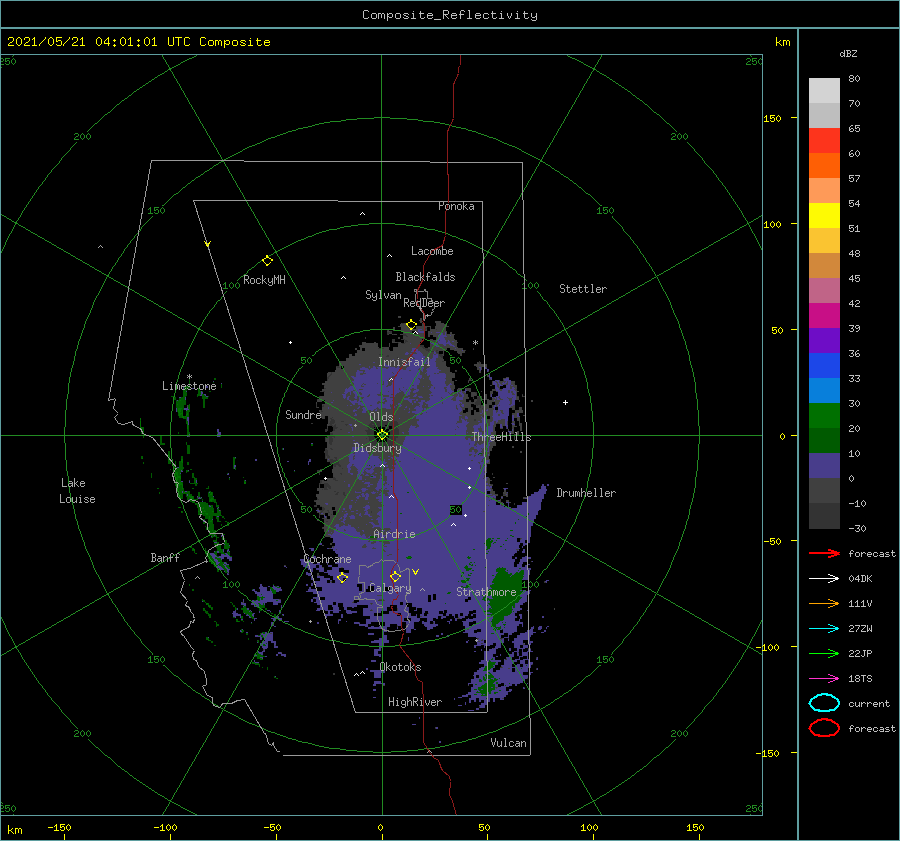Click the HighRiver label
Image resolution: width=900 pixels, height=841 pixels.
pos(415,702)
